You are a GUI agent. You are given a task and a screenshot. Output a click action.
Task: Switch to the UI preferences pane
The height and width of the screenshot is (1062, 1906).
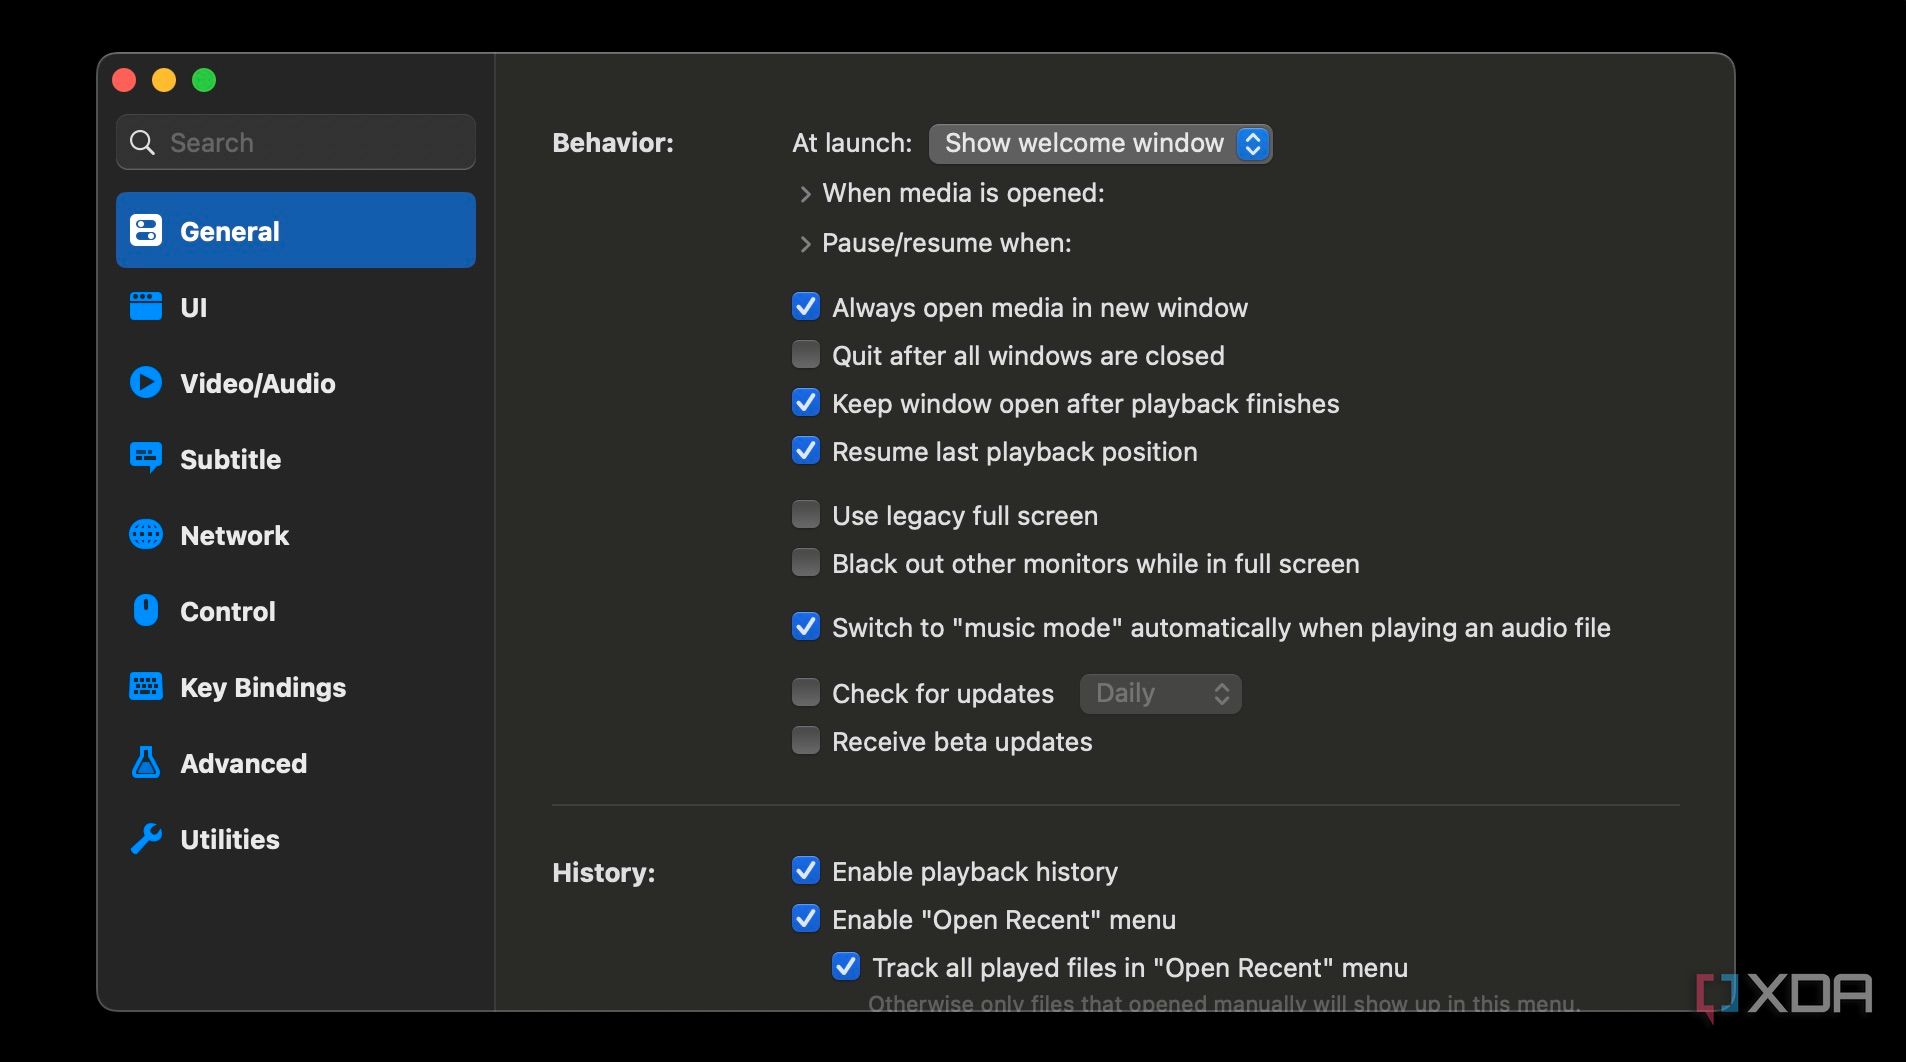296,306
